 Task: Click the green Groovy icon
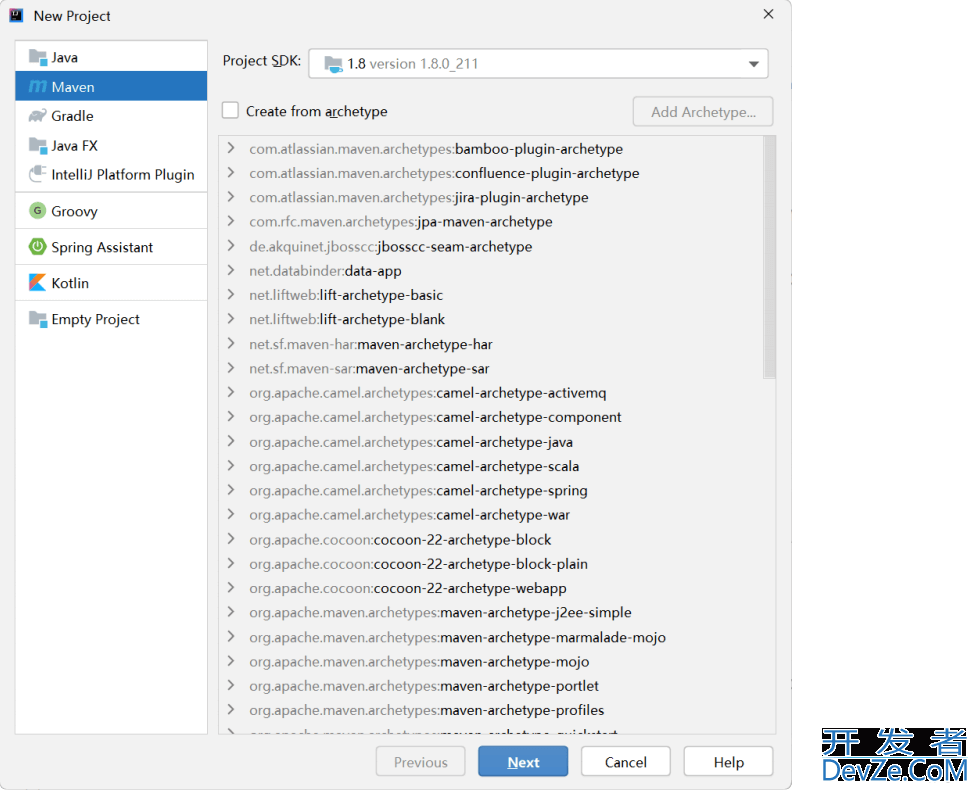coord(37,211)
